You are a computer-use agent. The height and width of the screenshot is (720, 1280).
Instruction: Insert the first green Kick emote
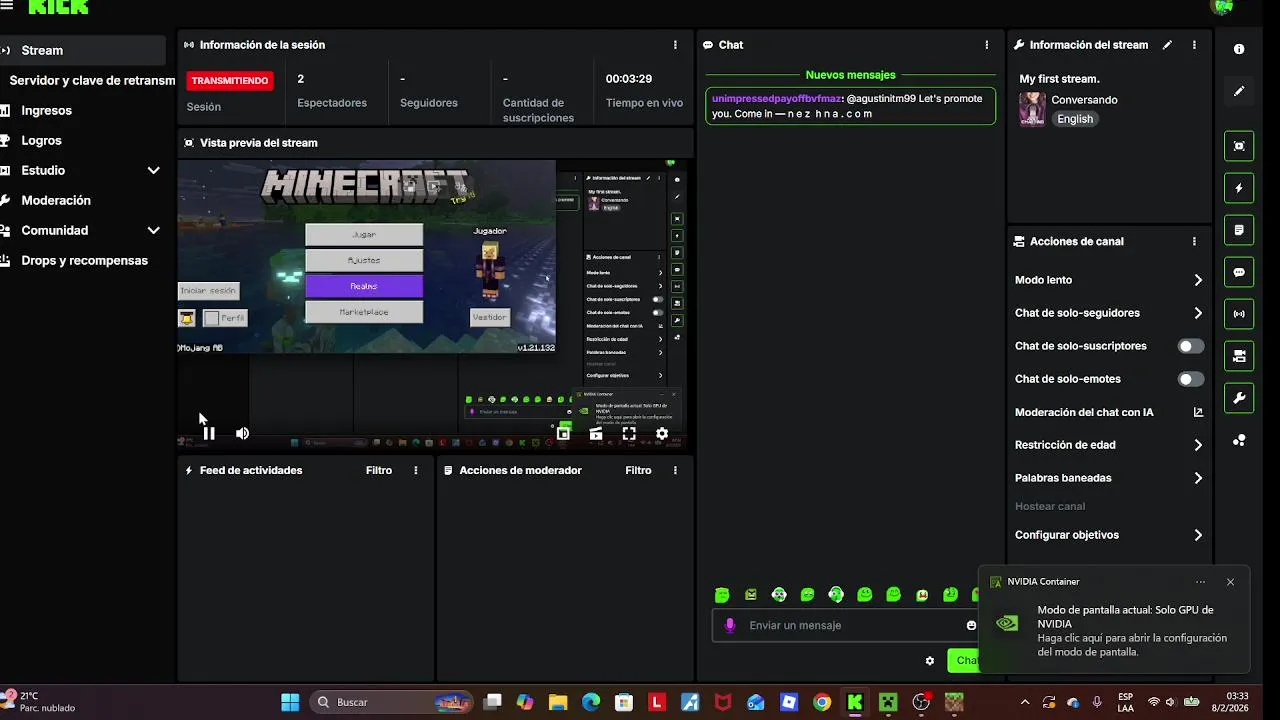click(722, 595)
